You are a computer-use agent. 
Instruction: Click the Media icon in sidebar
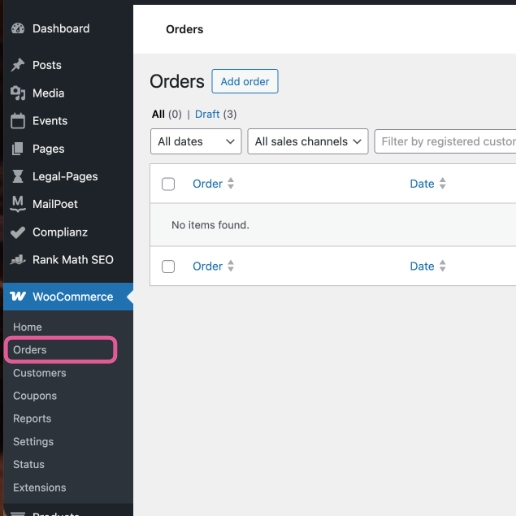18,93
